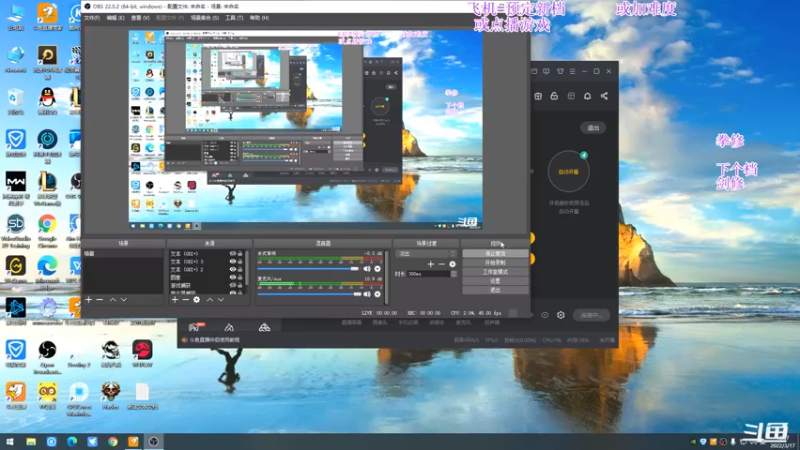
Task: Click the 自动开播 circle in the Douyu panel
Action: [x=568, y=171]
